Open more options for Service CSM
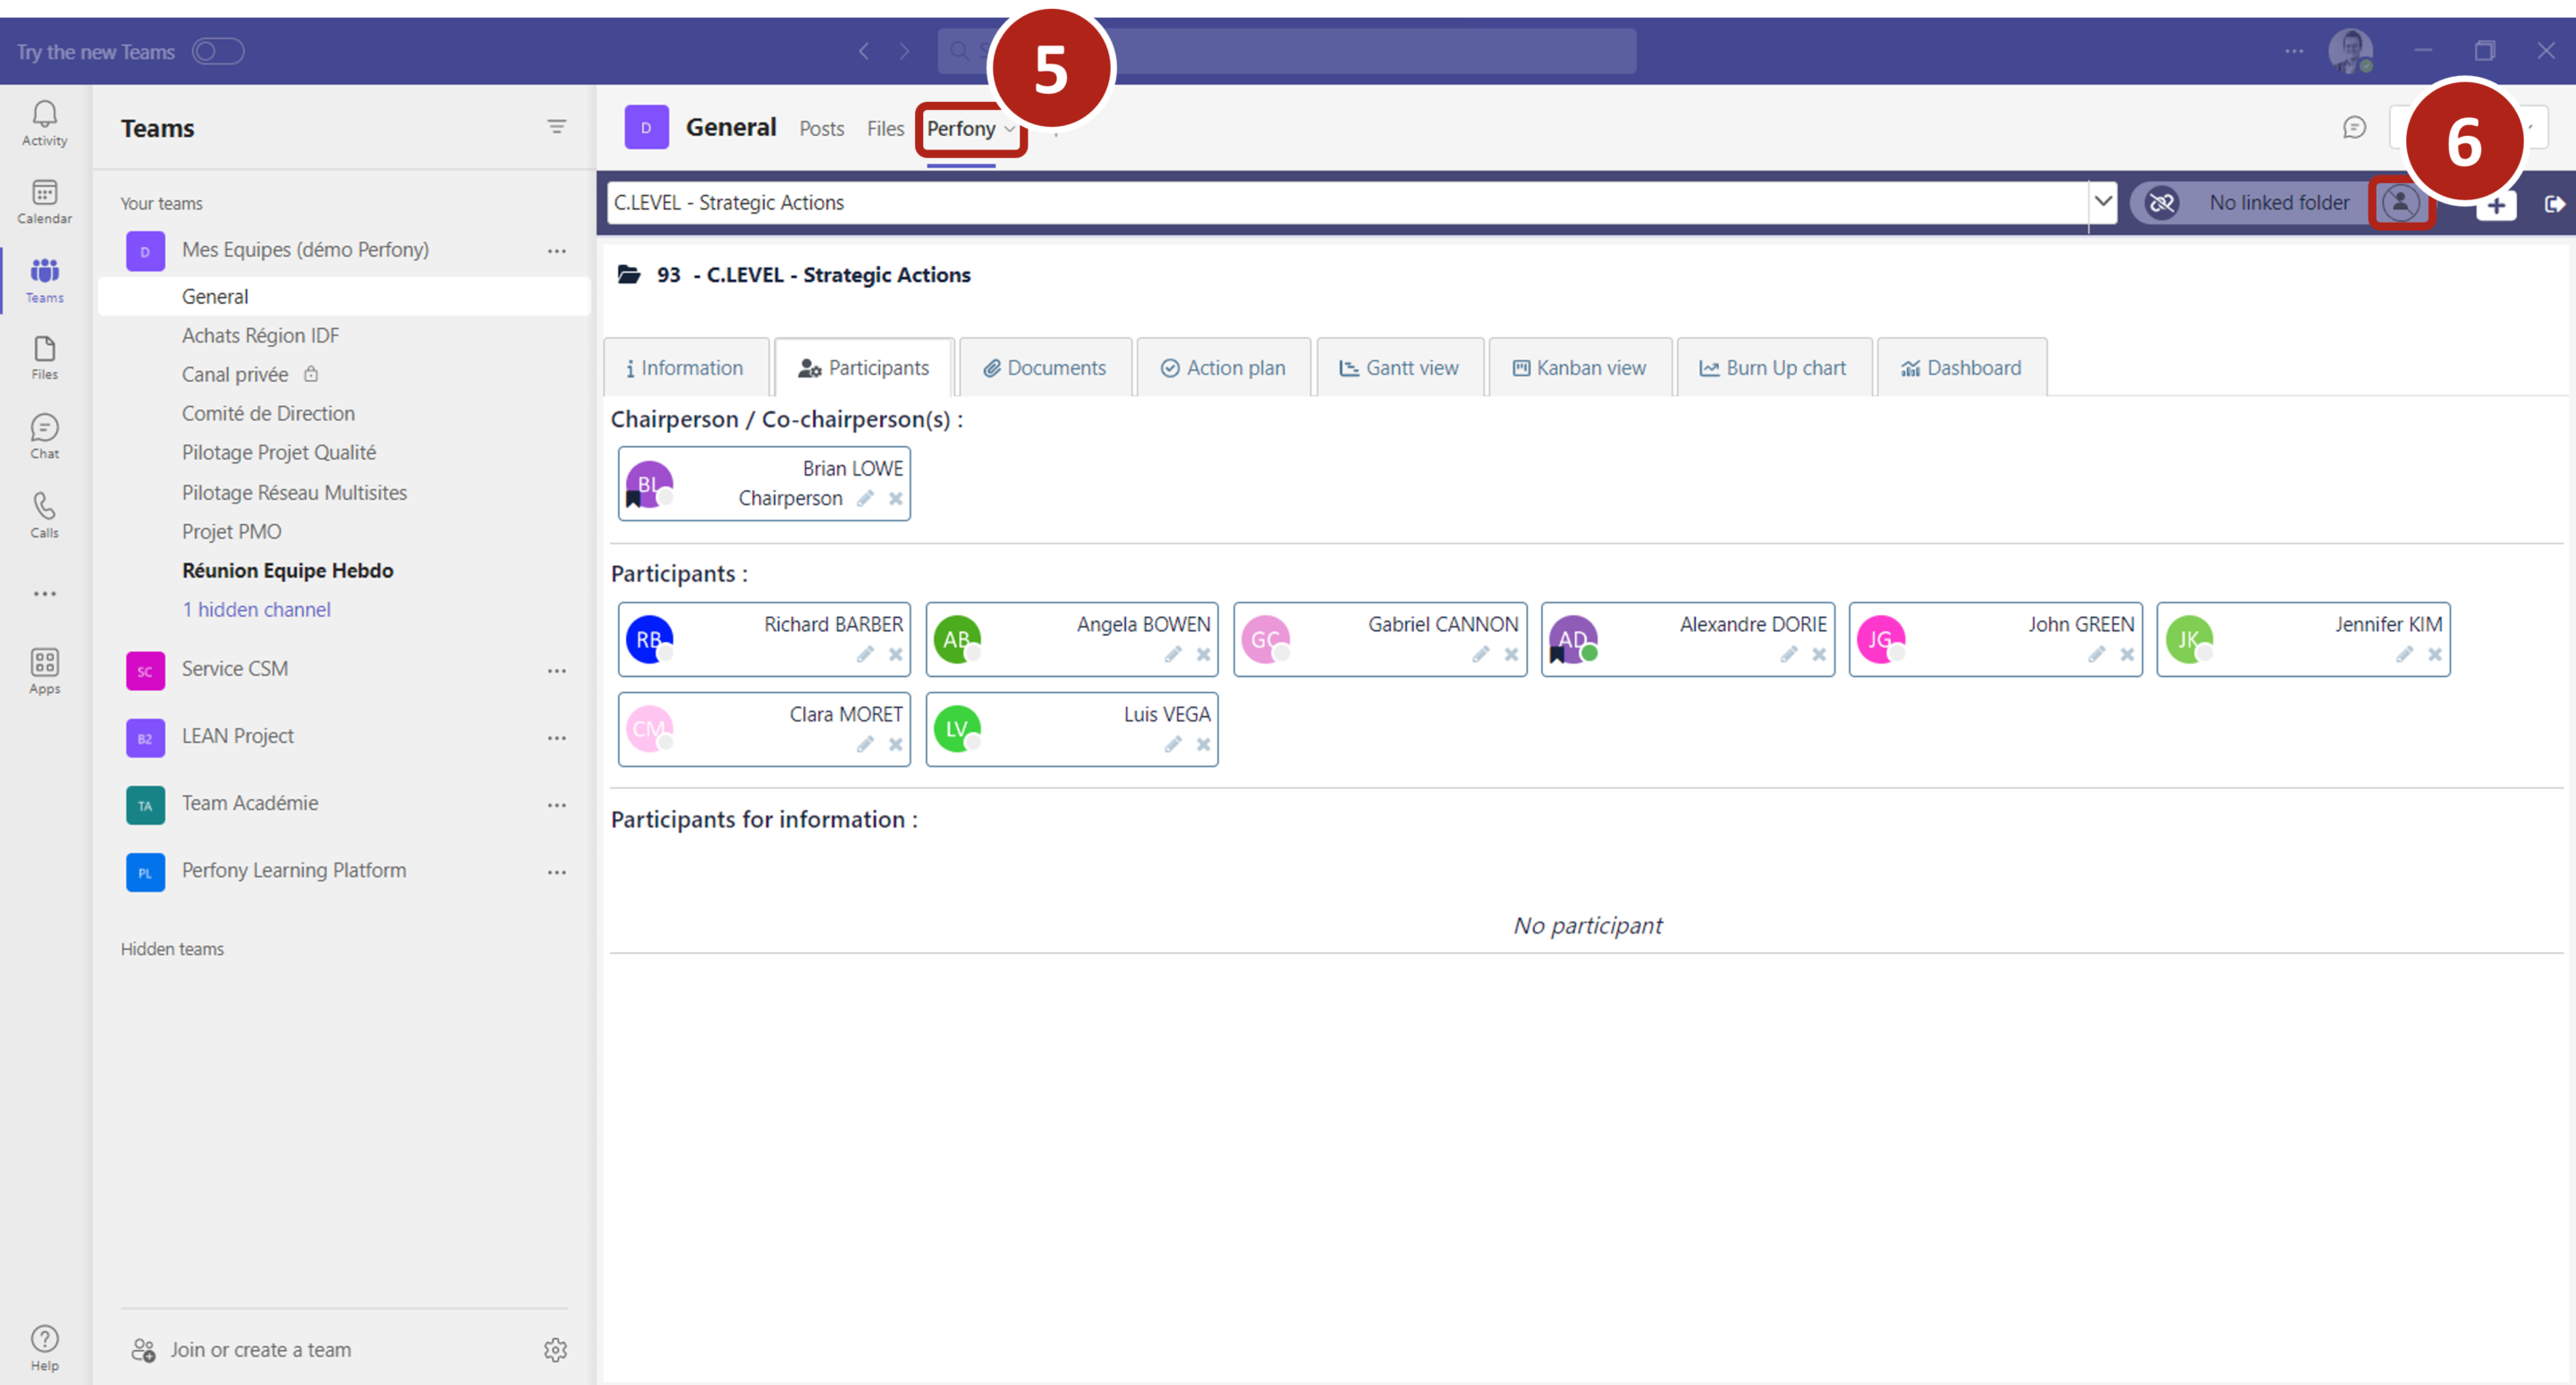The image size is (2576, 1385). pos(556,670)
